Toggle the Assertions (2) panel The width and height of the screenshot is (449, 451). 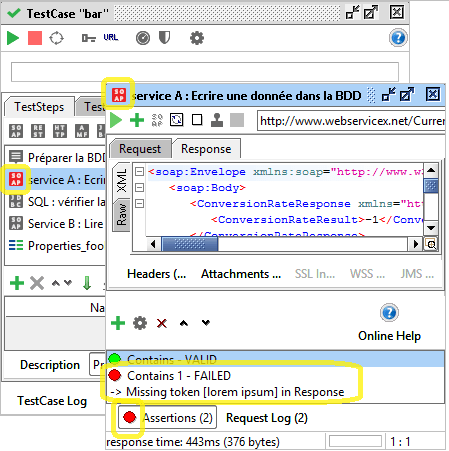[x=168, y=417]
